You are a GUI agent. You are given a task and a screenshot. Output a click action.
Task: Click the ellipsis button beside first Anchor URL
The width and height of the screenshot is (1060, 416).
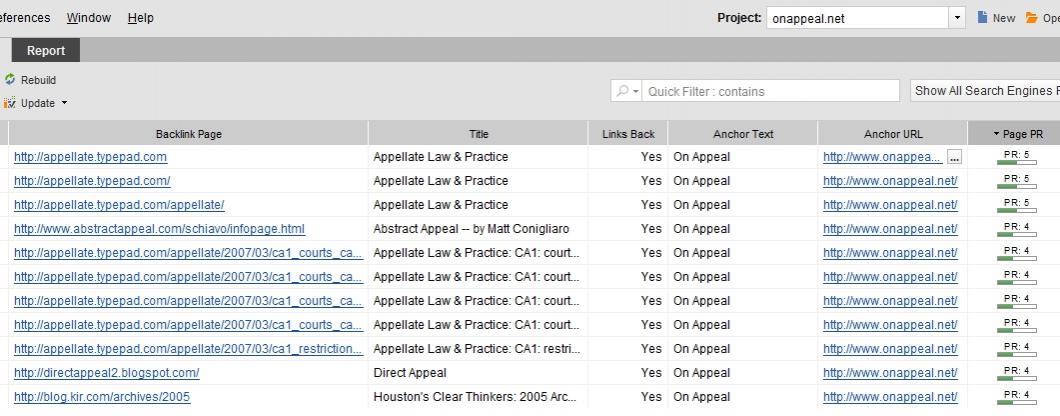[954, 157]
